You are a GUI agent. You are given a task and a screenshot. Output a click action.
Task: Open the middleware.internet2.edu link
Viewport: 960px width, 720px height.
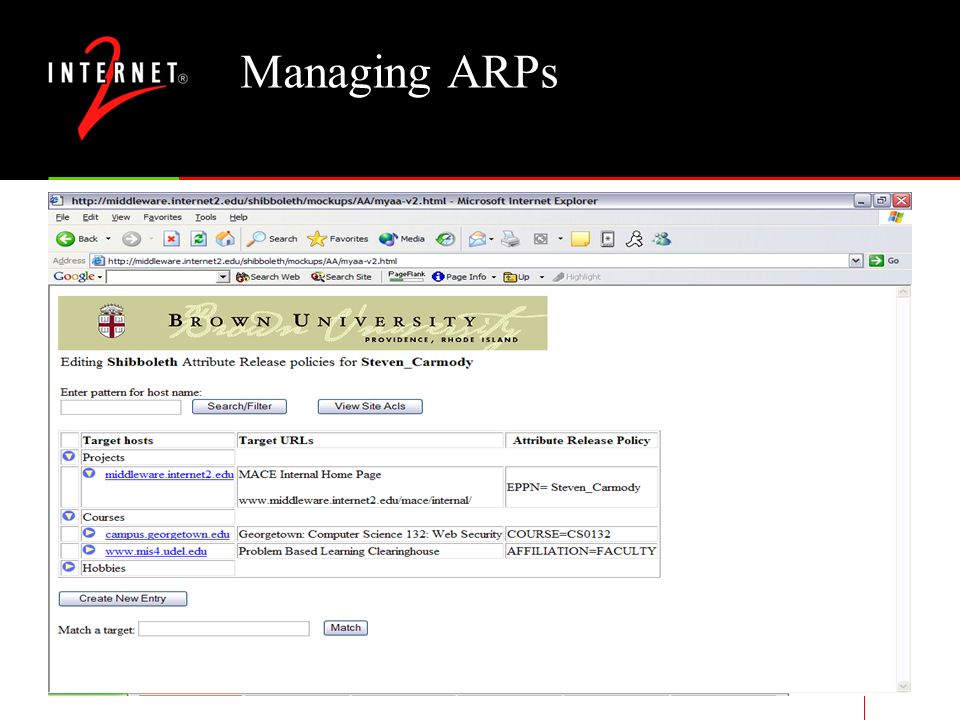tap(170, 474)
